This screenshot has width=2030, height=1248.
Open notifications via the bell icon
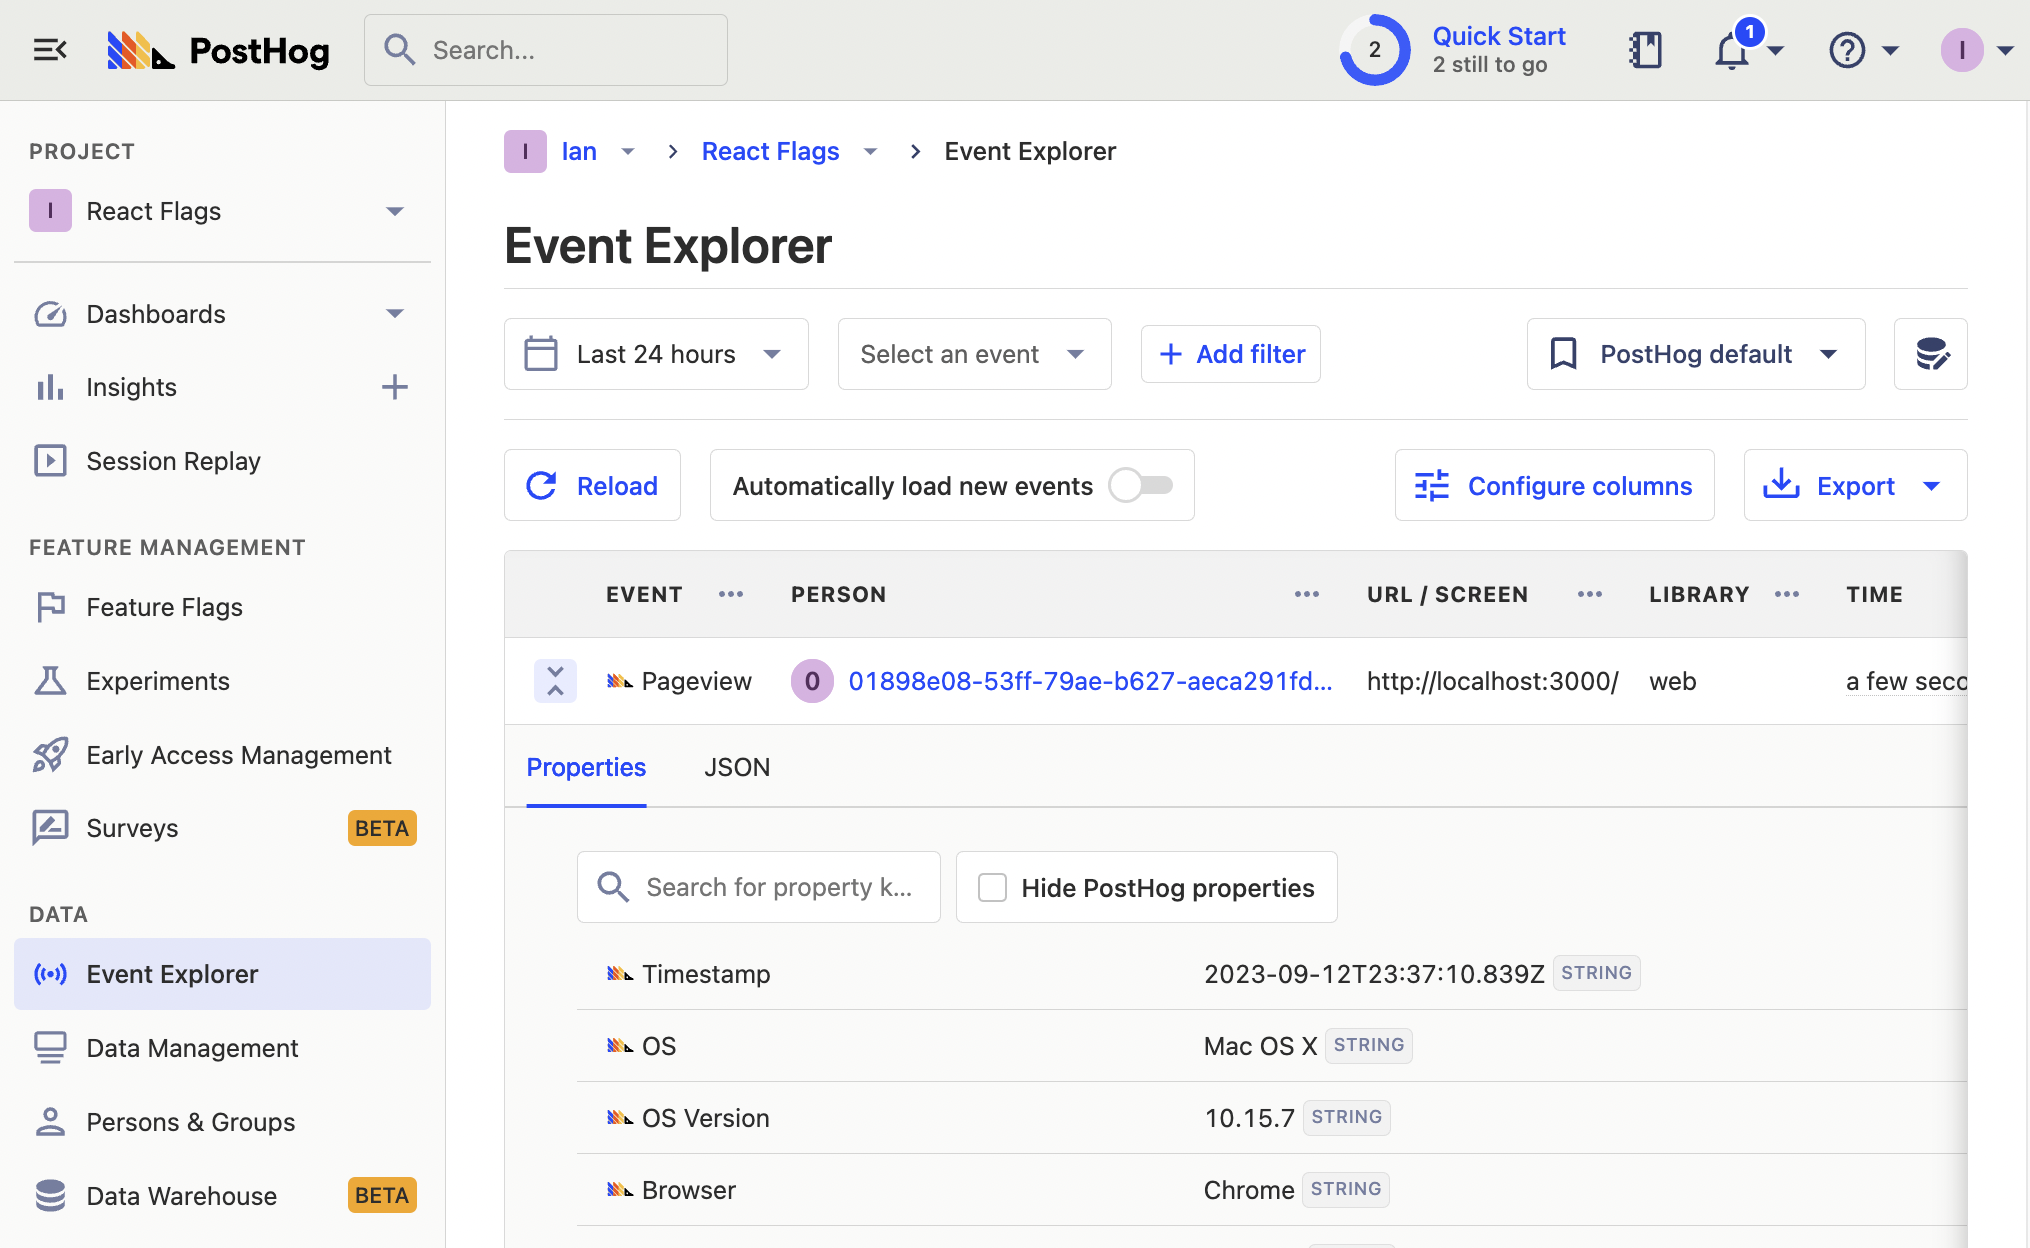[1730, 49]
